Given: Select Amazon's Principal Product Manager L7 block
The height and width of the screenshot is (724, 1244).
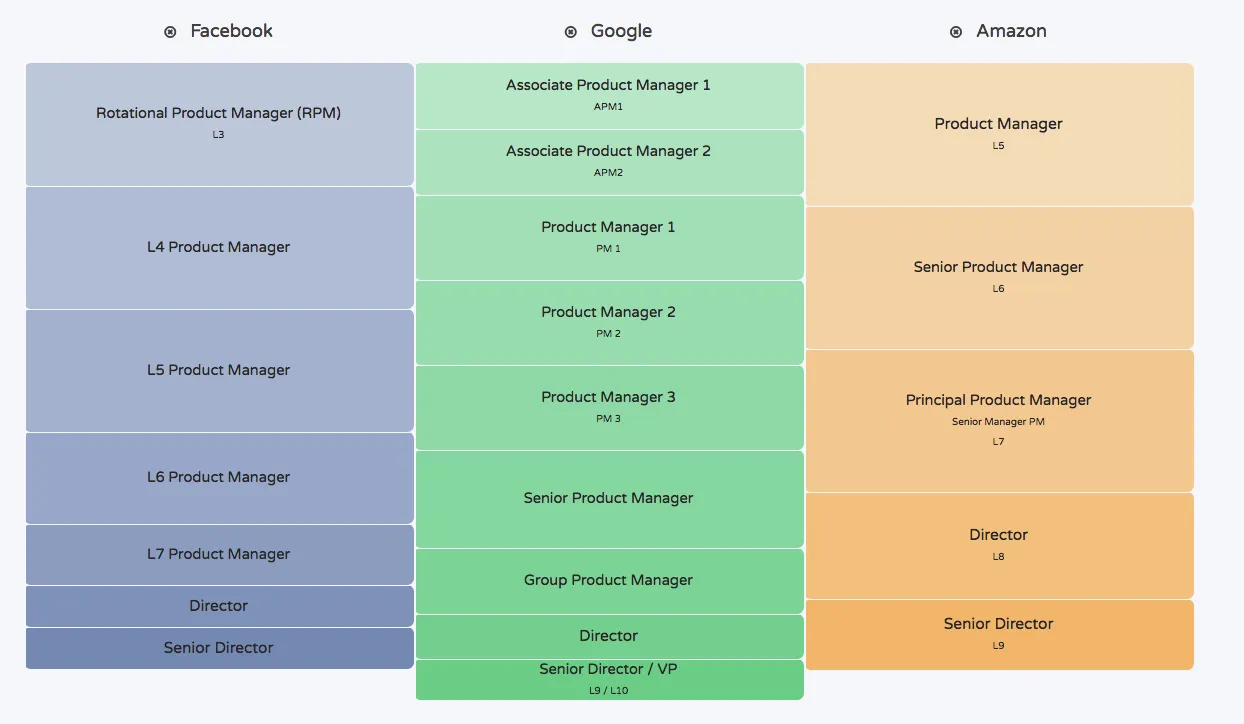Looking at the screenshot, I should [998, 420].
